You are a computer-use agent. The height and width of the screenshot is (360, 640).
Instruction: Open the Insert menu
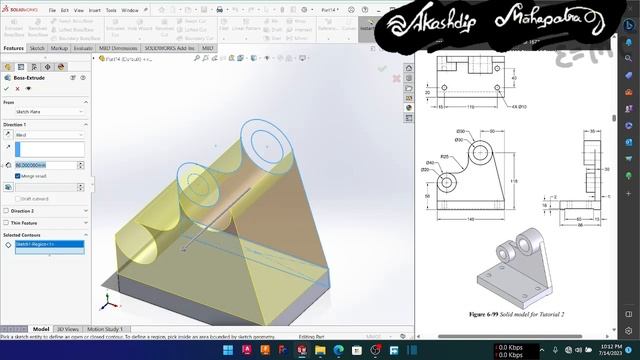tap(95, 10)
